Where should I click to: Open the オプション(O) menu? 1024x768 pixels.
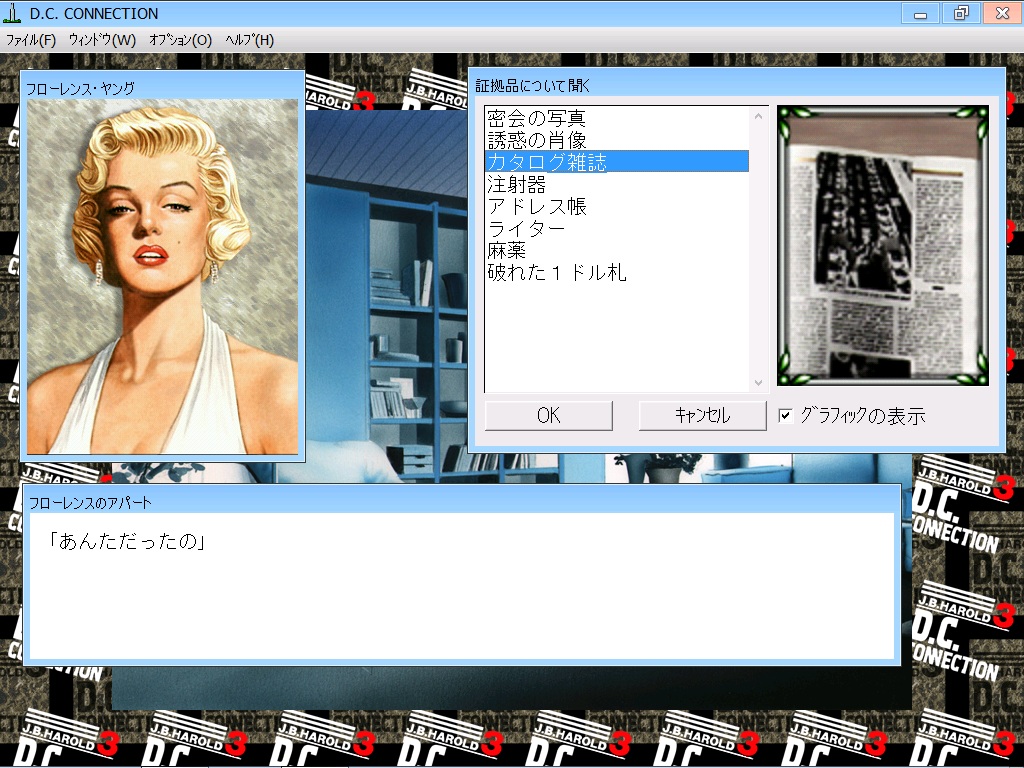[x=180, y=40]
